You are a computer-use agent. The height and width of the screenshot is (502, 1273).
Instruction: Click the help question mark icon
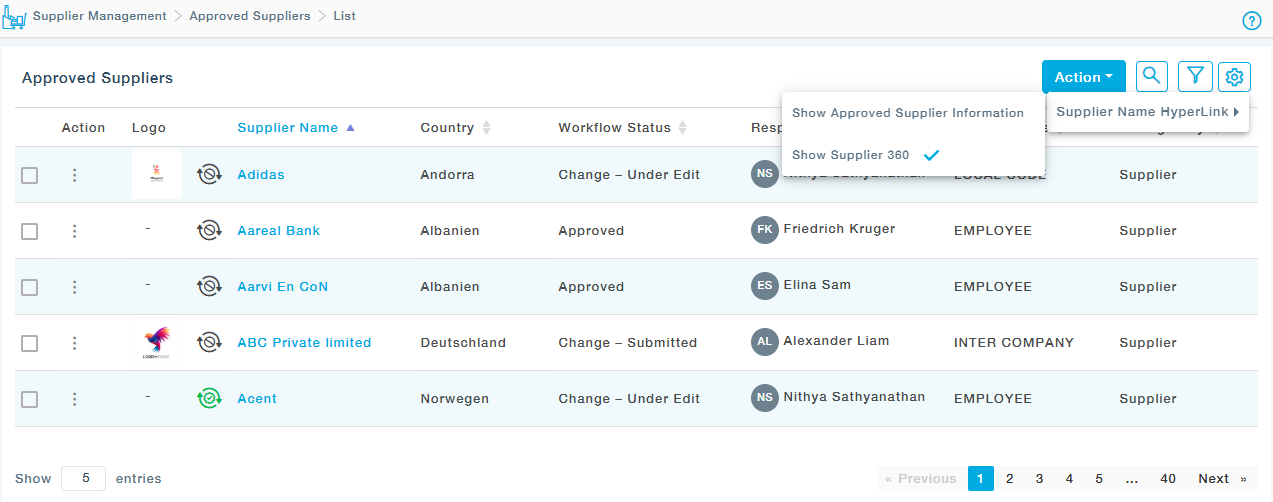tap(1251, 21)
